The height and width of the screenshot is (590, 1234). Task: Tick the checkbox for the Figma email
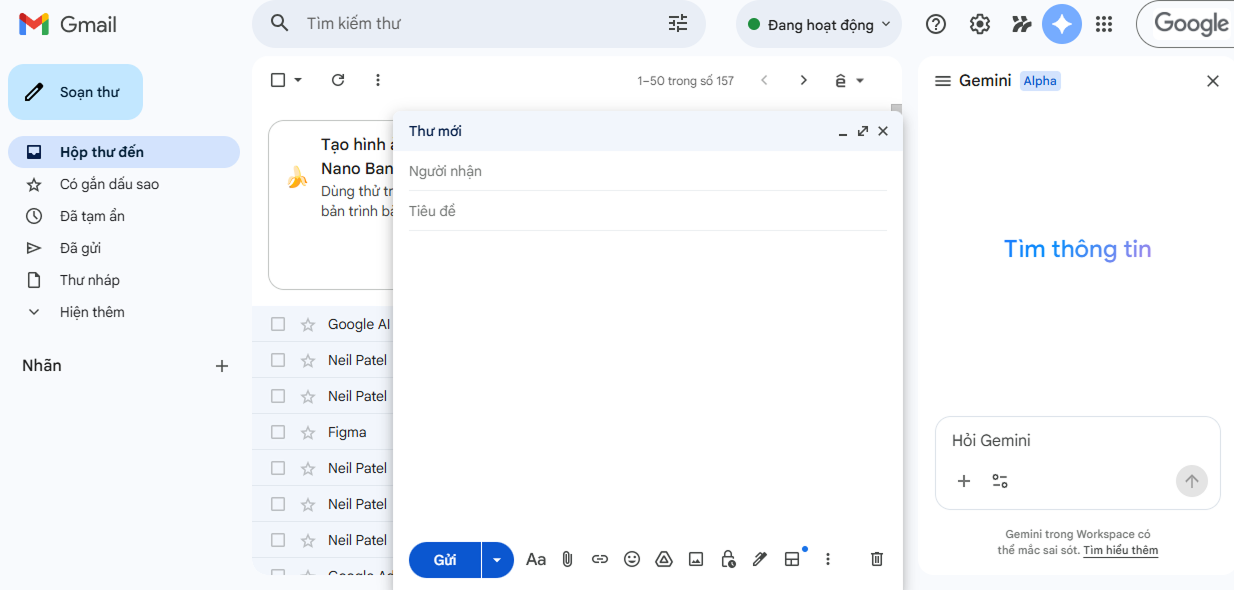[278, 432]
